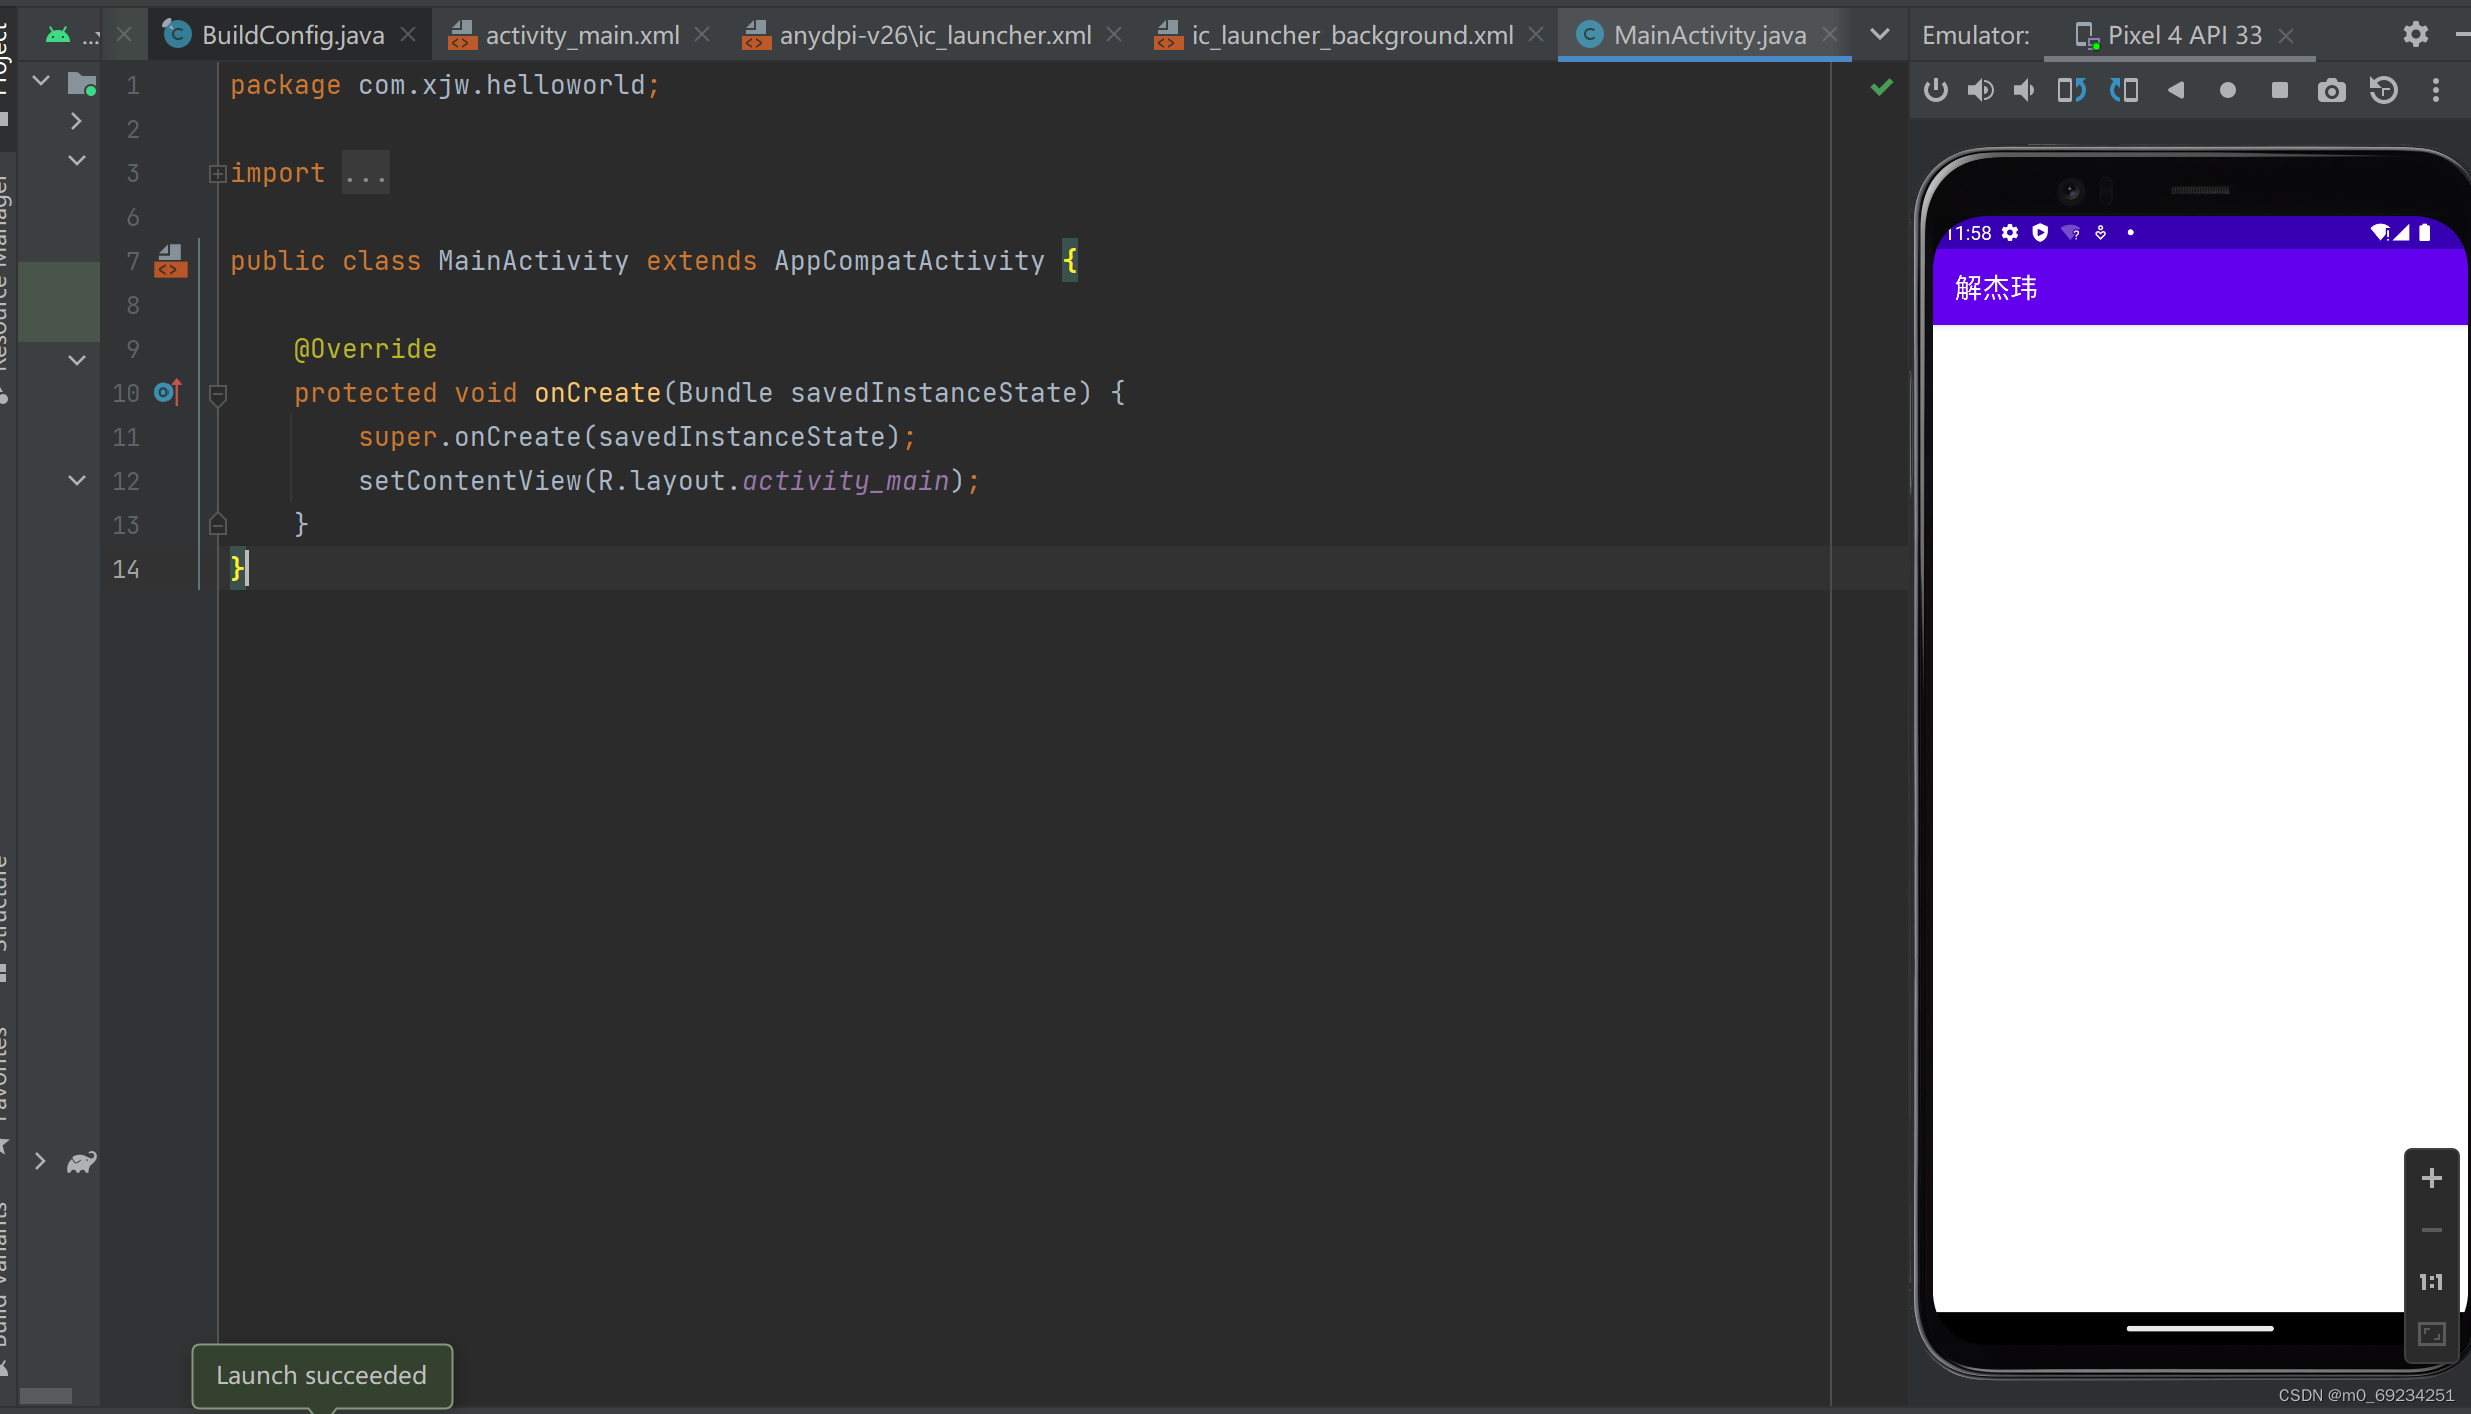
Task: Open emulator snapshots via the restore icon
Action: [x=2383, y=90]
